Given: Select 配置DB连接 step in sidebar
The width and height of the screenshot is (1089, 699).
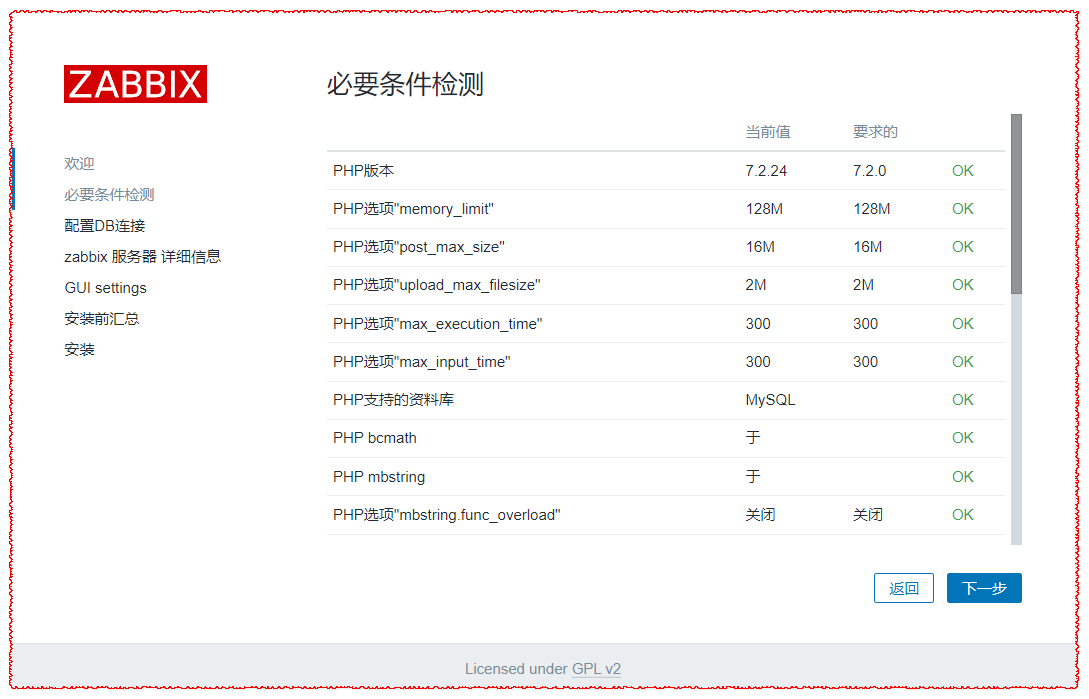Looking at the screenshot, I should (x=105, y=226).
